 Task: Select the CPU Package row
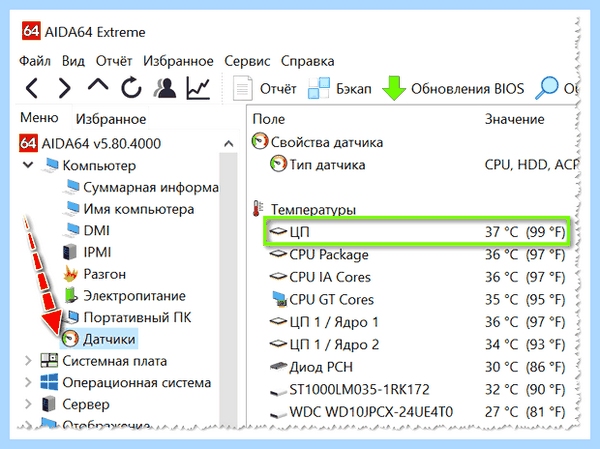[x=417, y=255]
